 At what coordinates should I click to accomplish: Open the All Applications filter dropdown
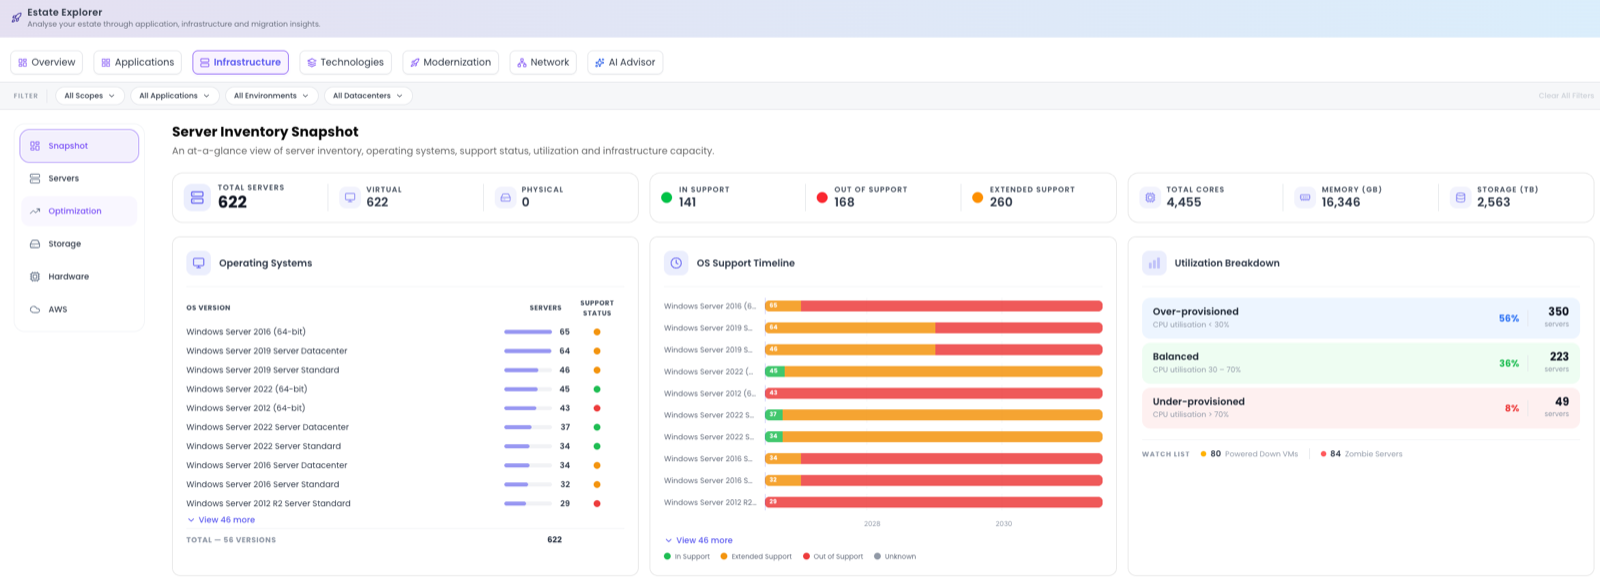coord(174,96)
